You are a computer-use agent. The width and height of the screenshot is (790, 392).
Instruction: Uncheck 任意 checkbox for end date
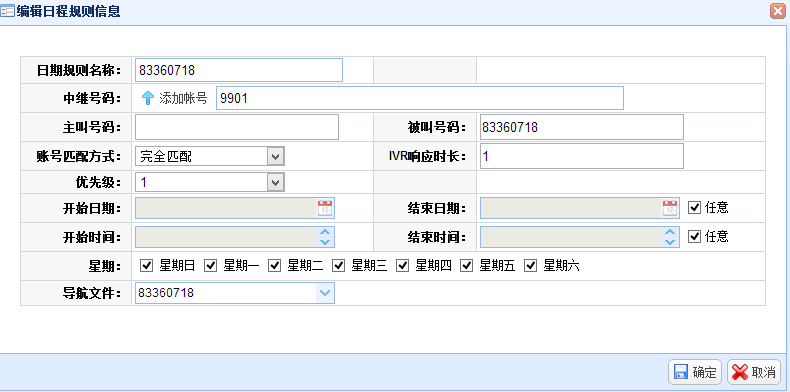694,208
